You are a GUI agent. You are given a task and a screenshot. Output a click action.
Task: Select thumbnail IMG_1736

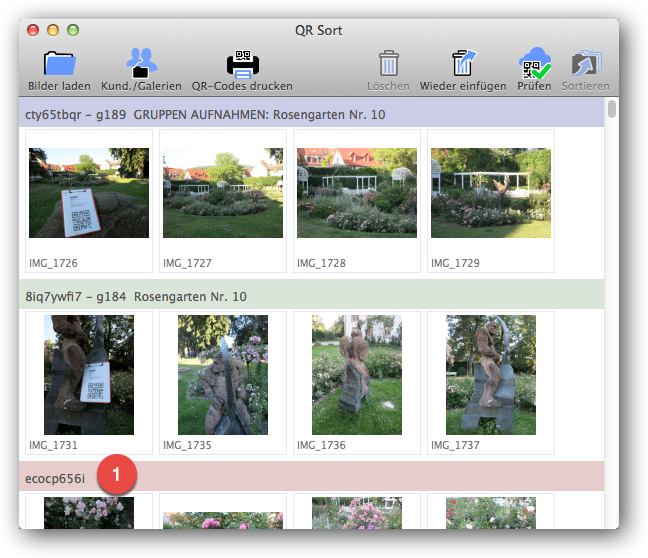[357, 375]
